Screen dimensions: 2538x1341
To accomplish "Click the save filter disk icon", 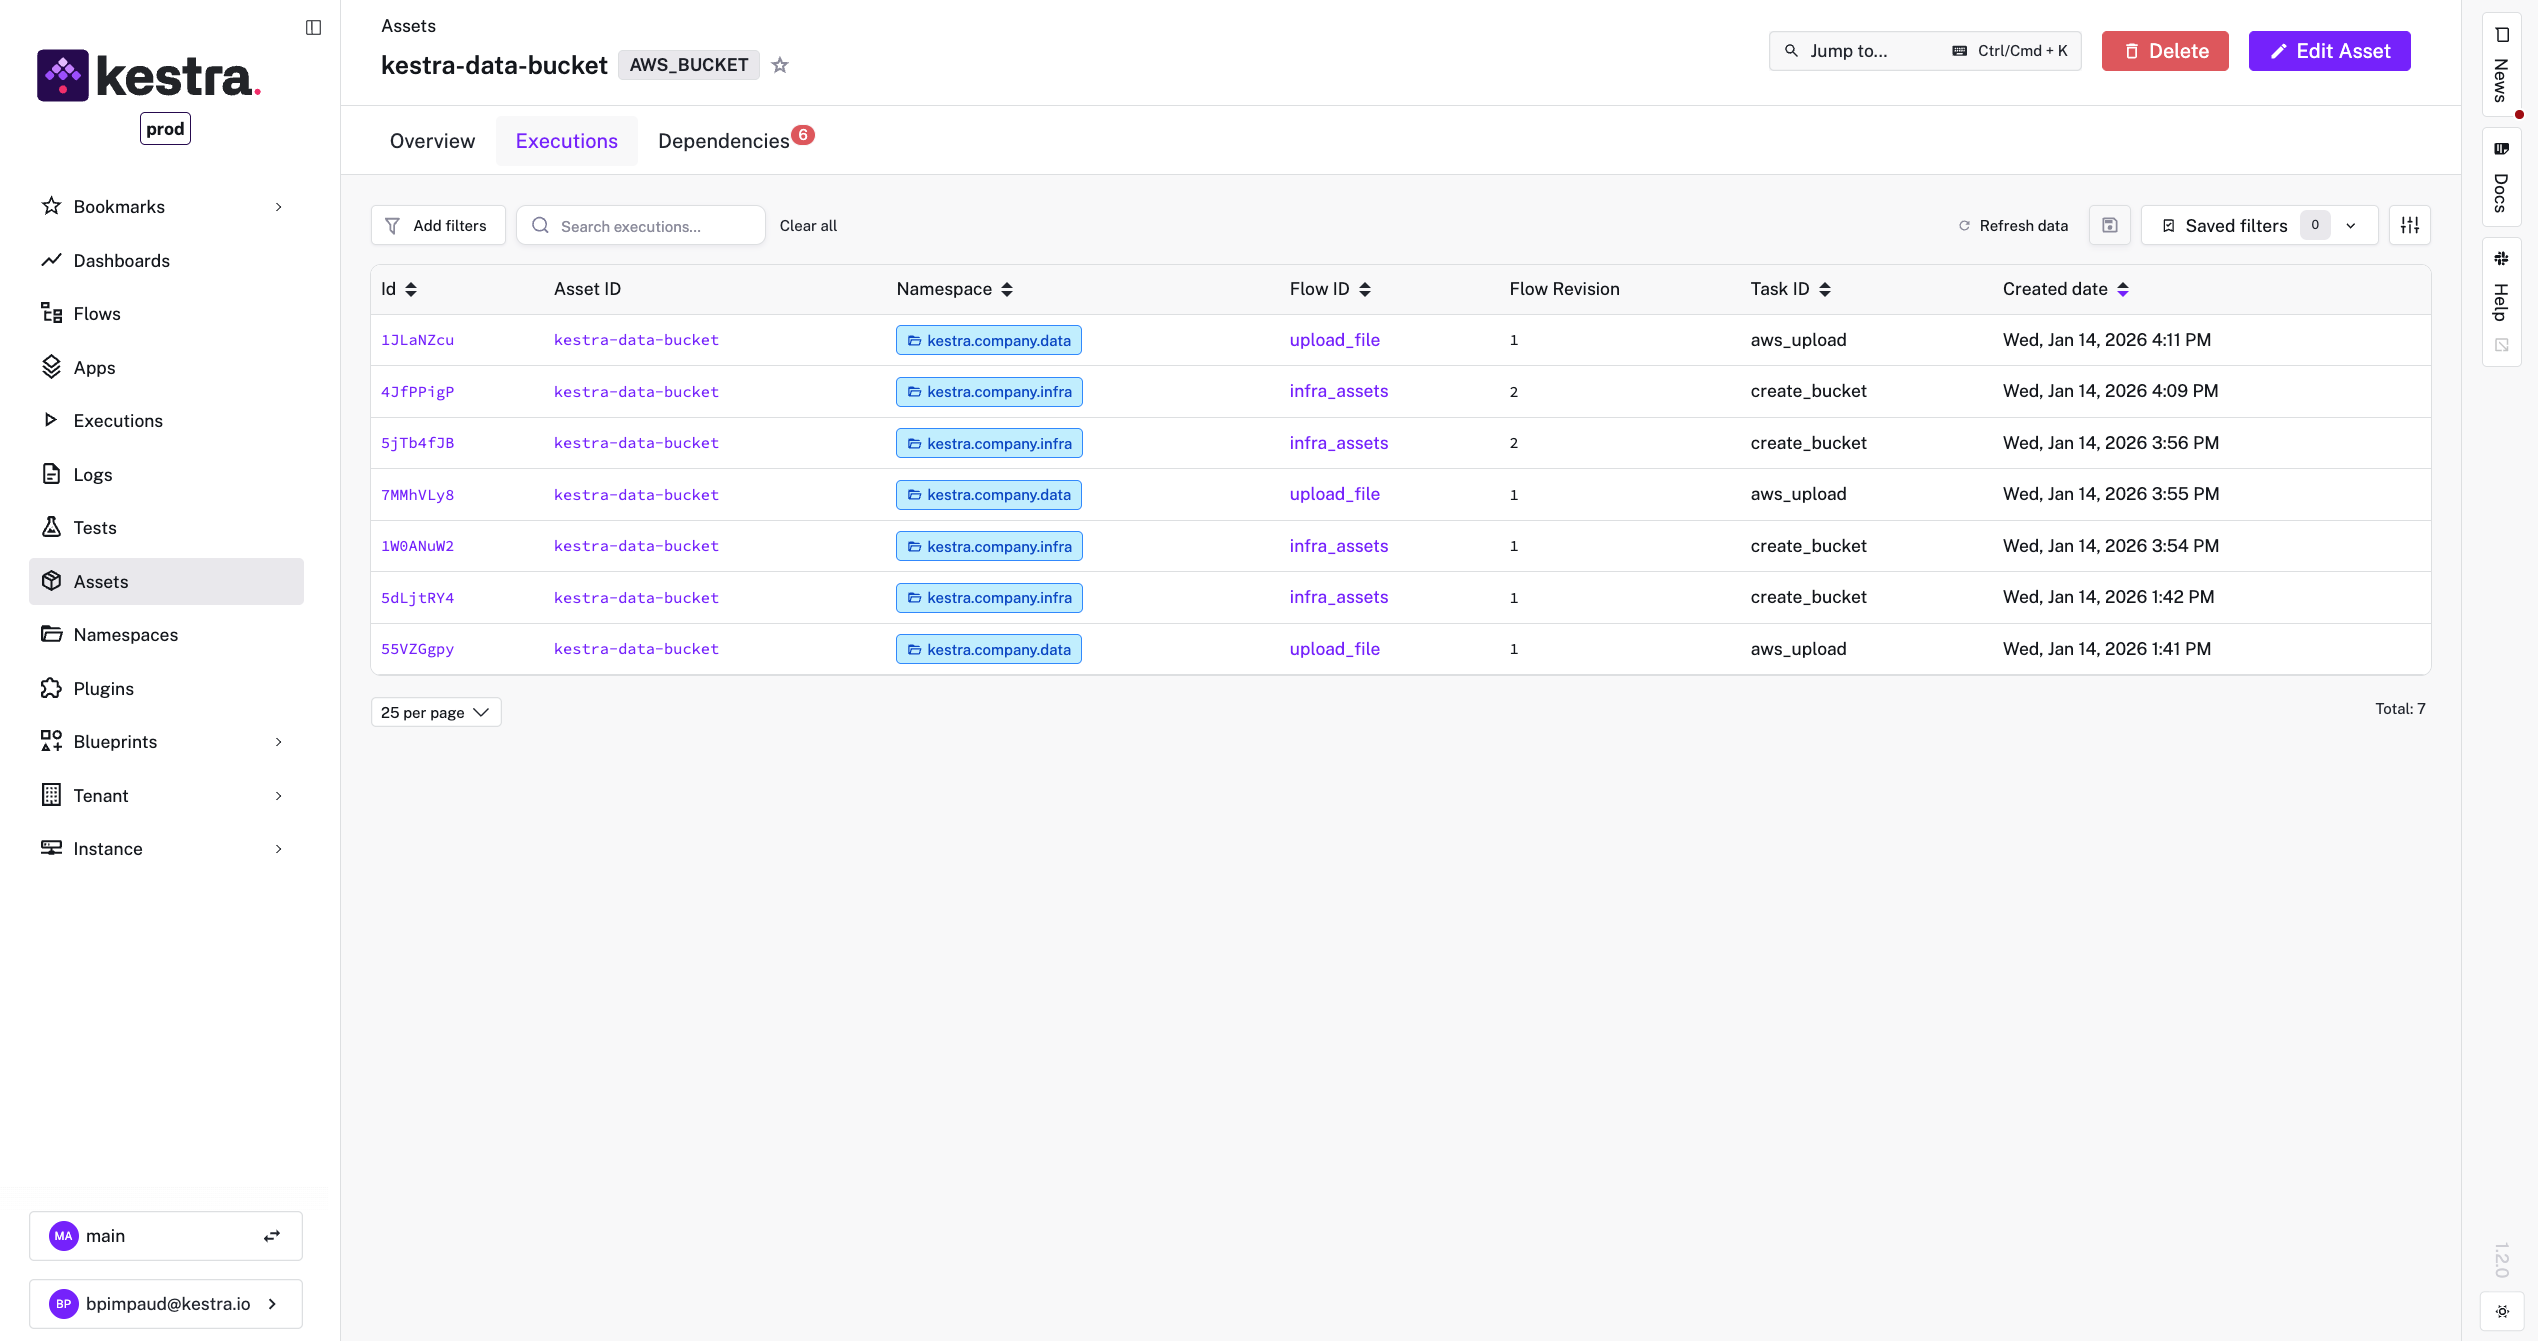I will coord(2110,225).
